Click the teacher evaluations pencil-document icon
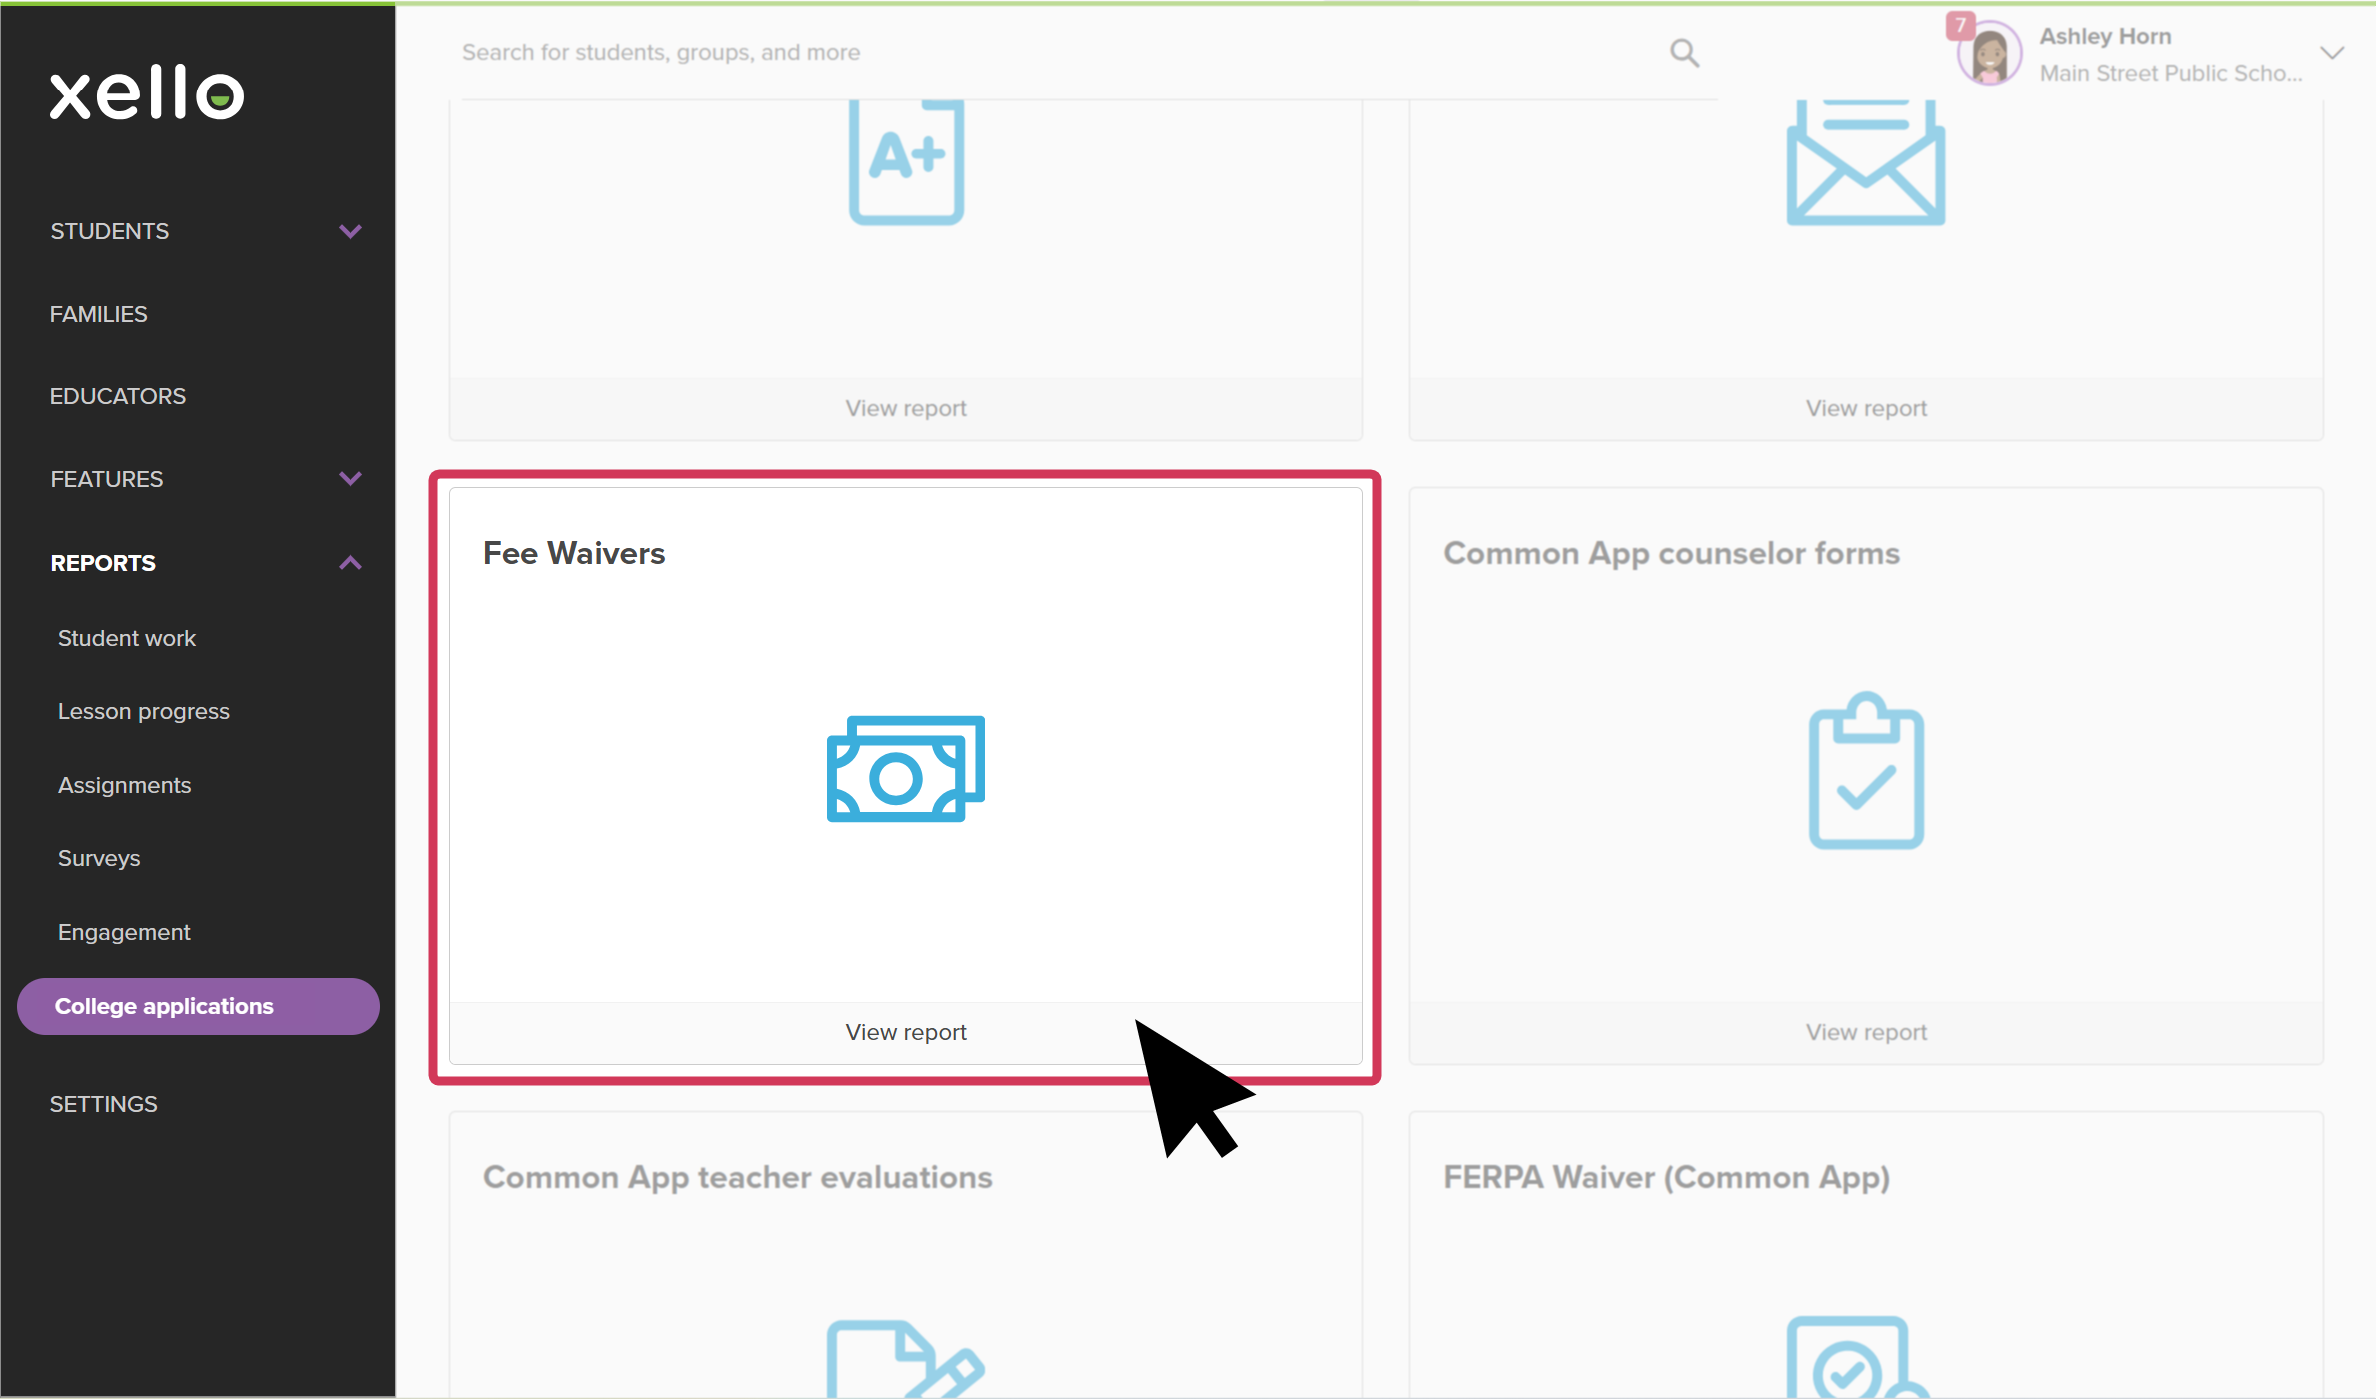Screen dimensions: 2376x1399 click(906, 1358)
